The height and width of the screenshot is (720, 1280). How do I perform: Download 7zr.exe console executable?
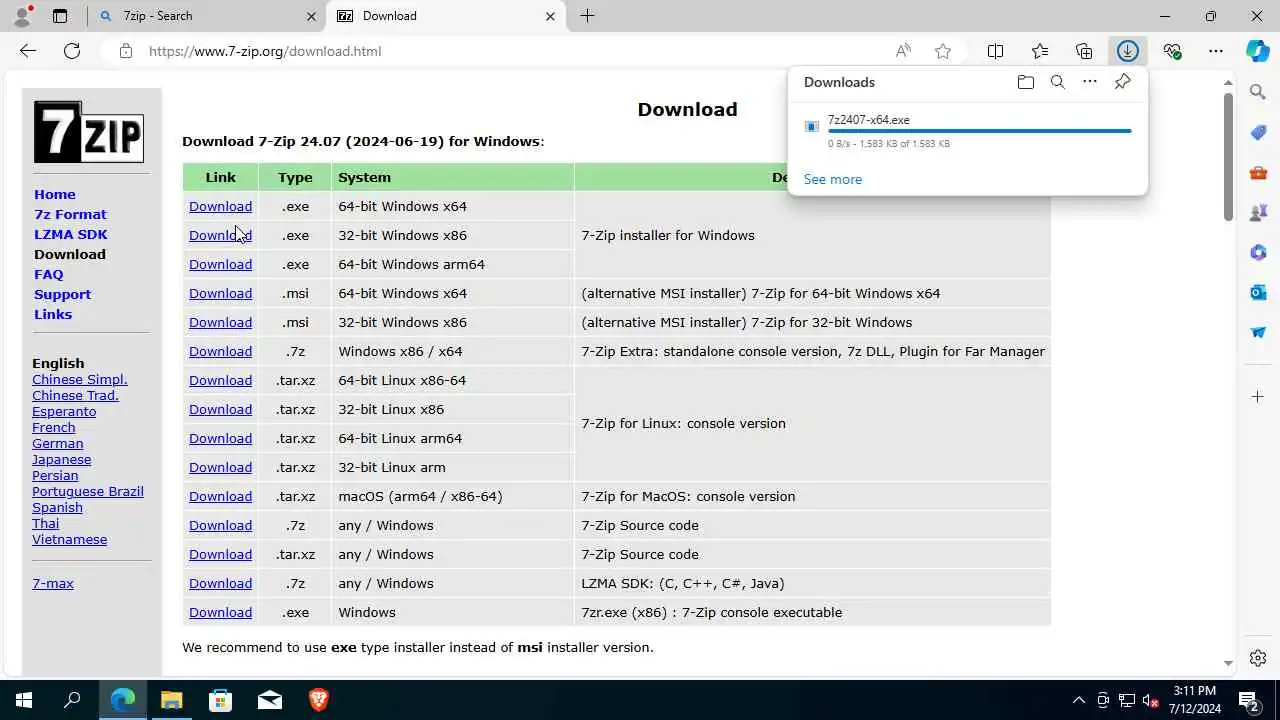point(220,612)
